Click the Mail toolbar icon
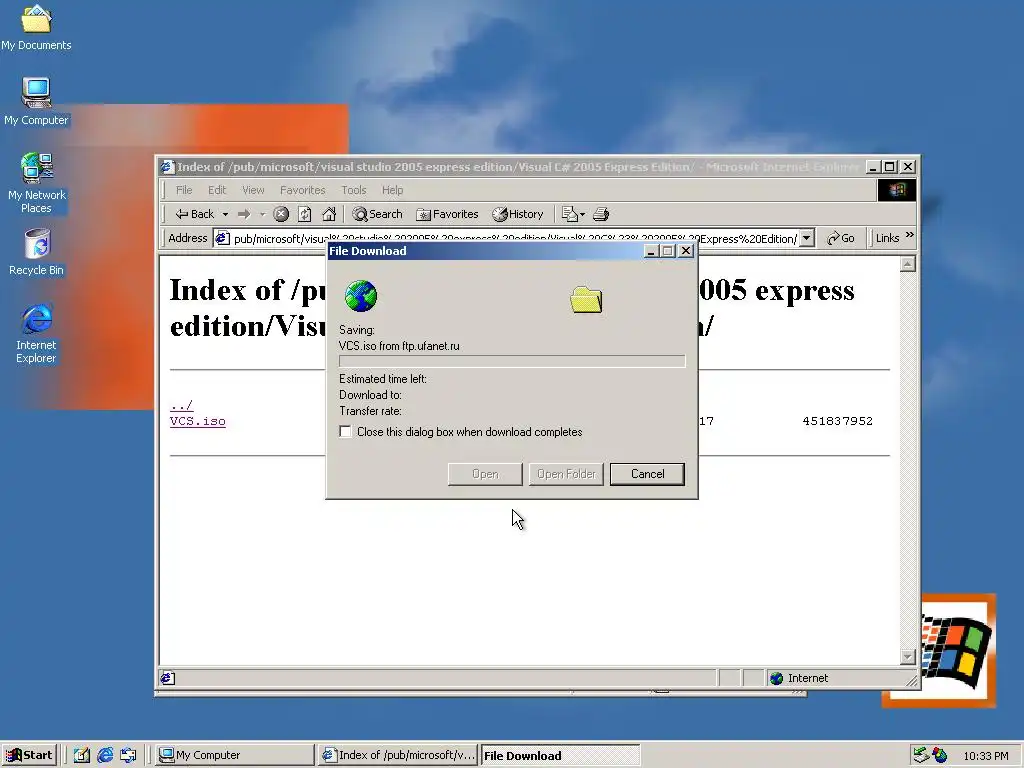Viewport: 1024px width, 768px height. pyautogui.click(x=573, y=214)
